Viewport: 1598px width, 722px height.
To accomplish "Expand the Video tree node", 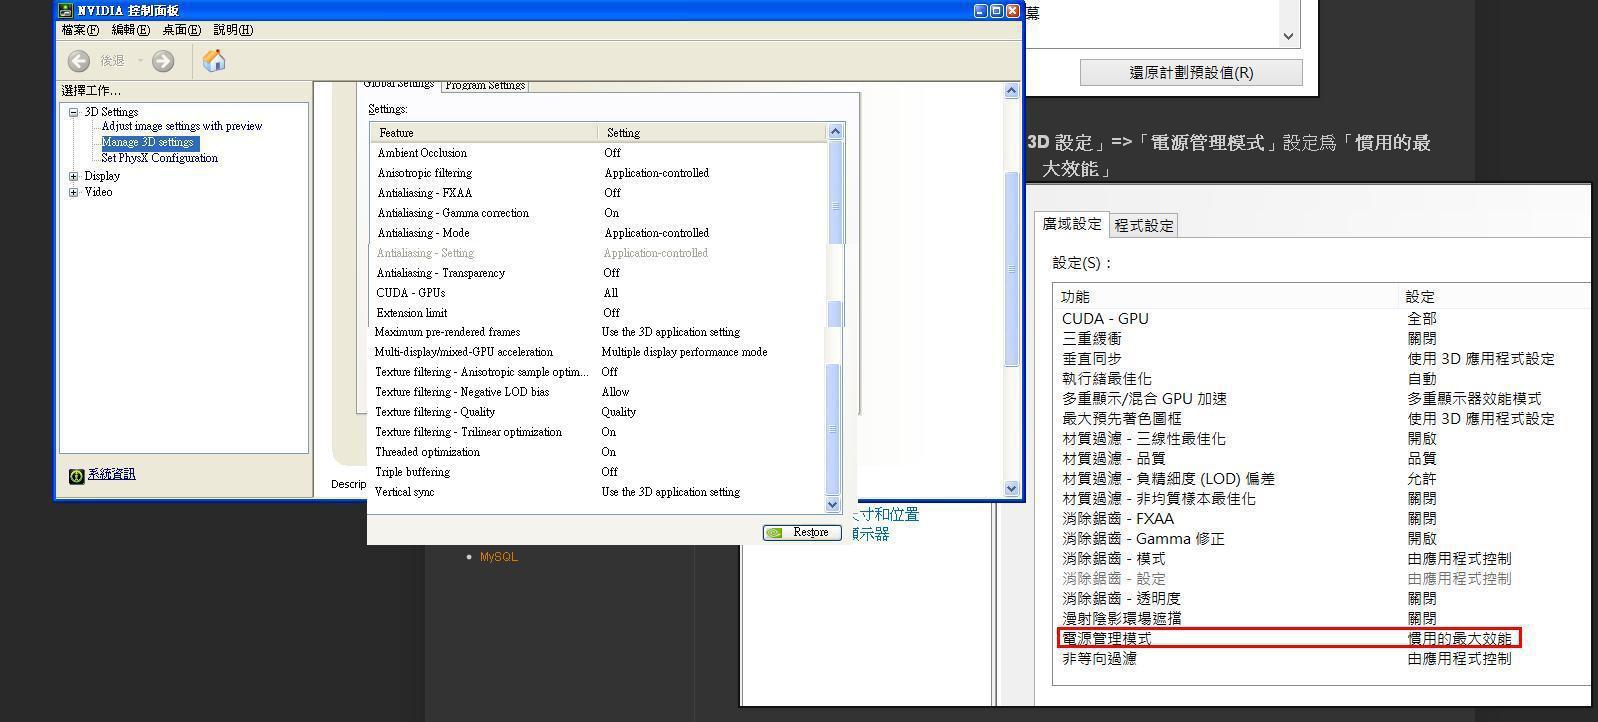I will [74, 192].
